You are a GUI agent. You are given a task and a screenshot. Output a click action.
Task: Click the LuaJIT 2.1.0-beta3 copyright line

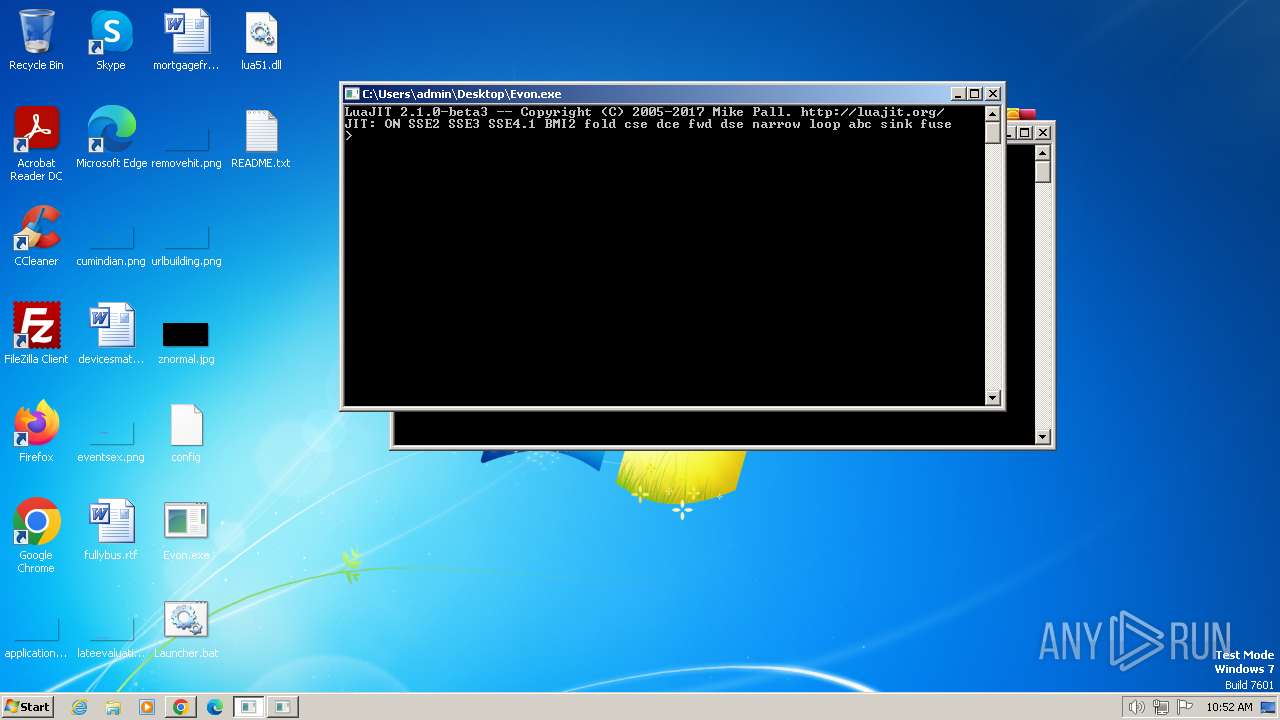point(644,112)
